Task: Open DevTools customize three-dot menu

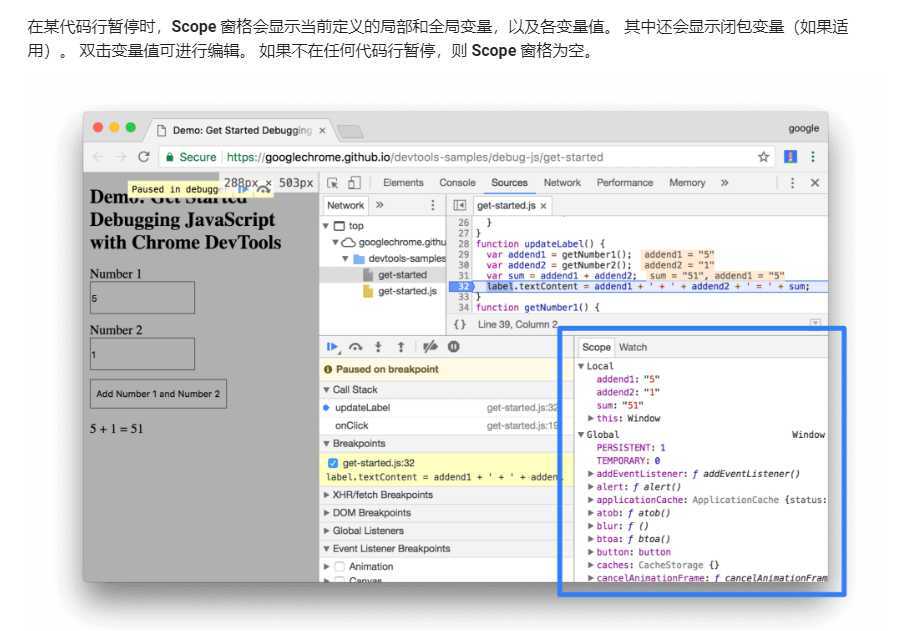Action: [792, 183]
